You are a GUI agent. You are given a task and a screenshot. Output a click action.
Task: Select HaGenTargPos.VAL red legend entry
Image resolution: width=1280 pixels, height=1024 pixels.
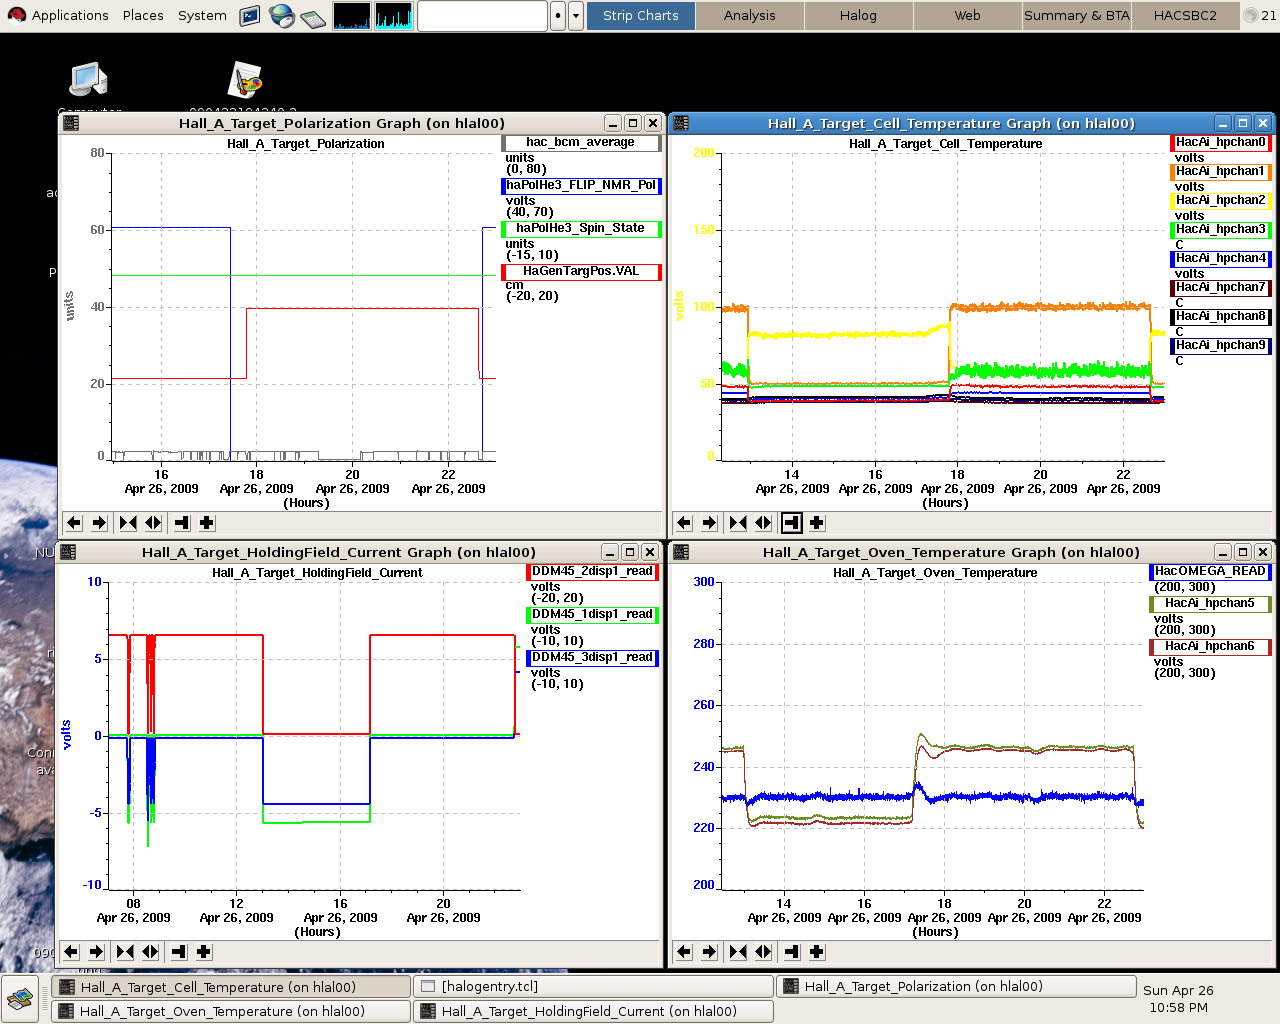(581, 272)
